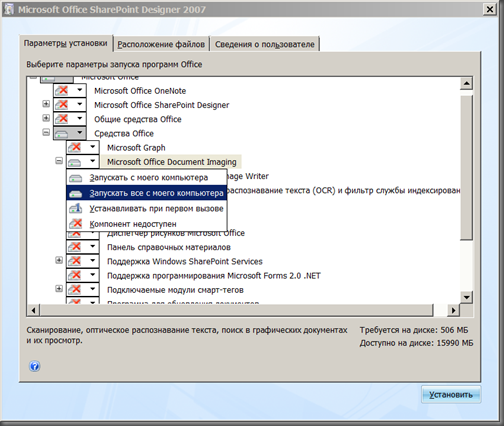
Task: Click the red X icon next to Панель справочных материалов
Action: point(75,247)
